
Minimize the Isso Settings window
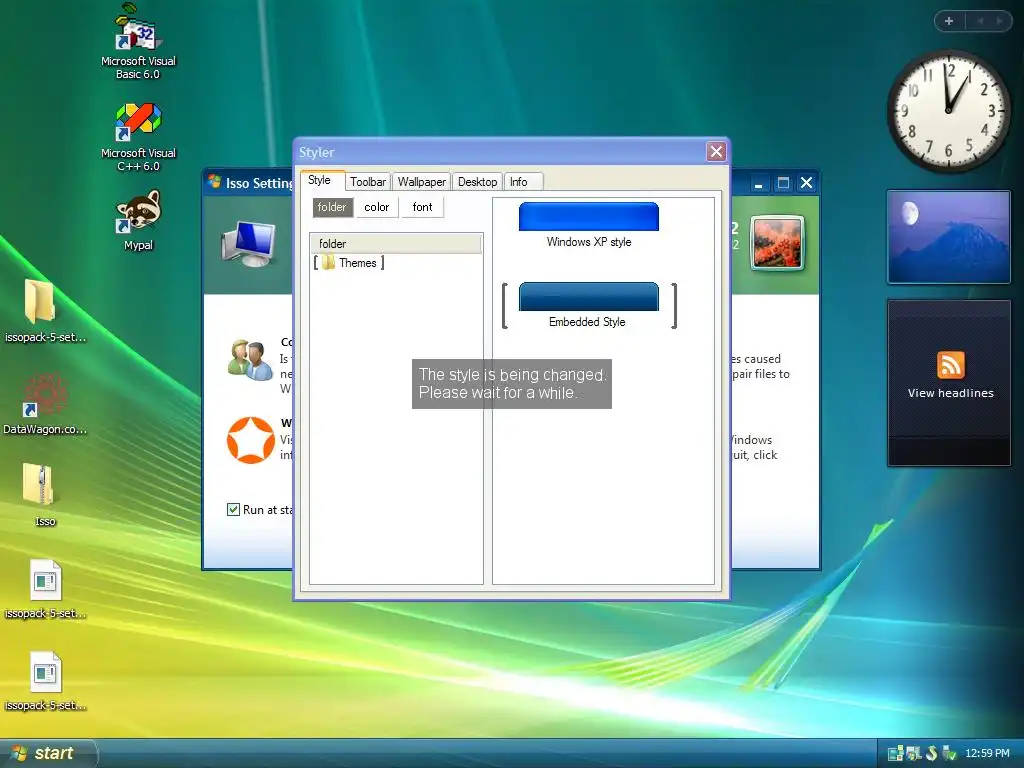(758, 183)
